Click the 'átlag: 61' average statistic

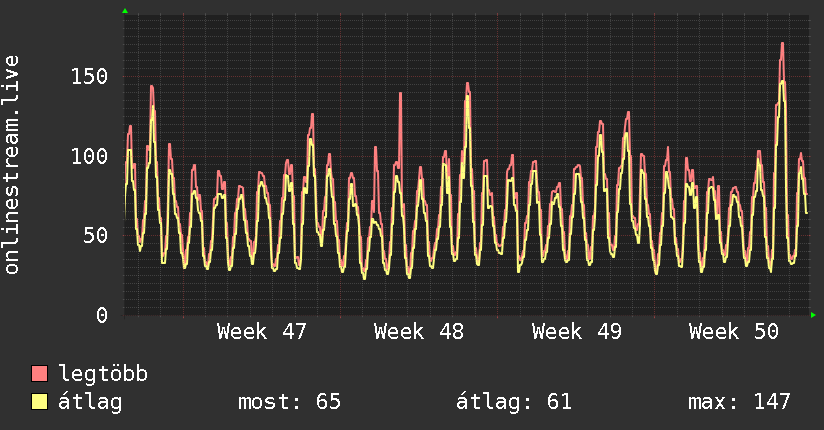point(513,402)
